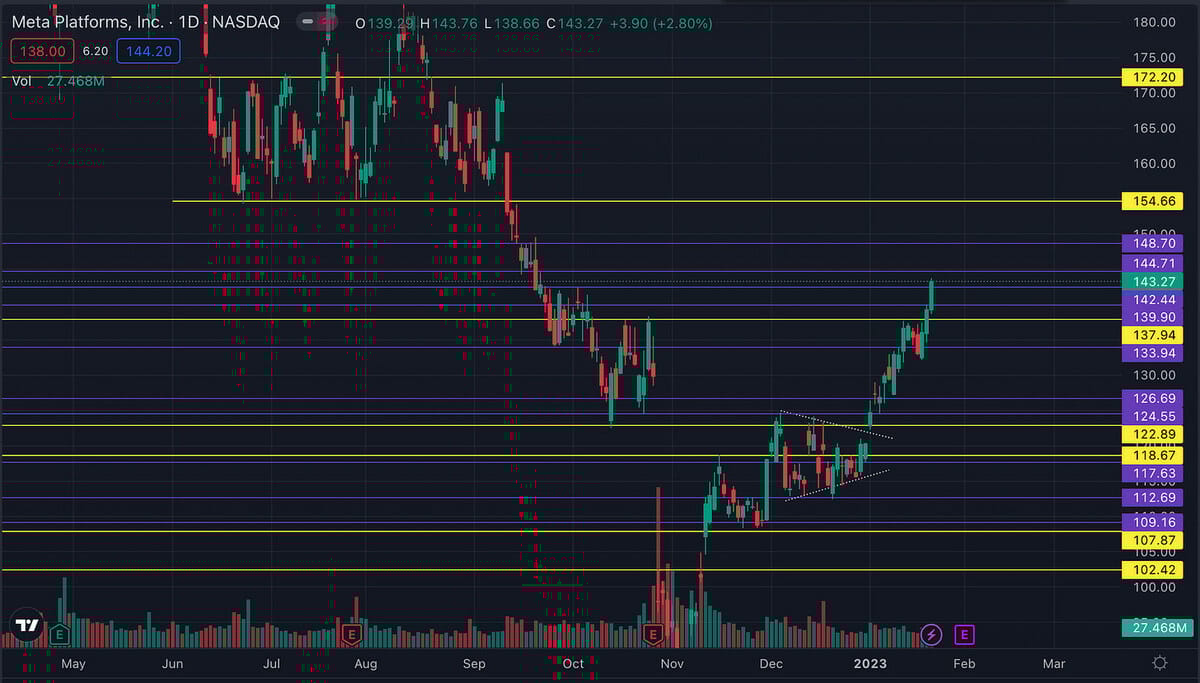
Task: Open the purple upcoming earnings E marker
Action: [964, 634]
